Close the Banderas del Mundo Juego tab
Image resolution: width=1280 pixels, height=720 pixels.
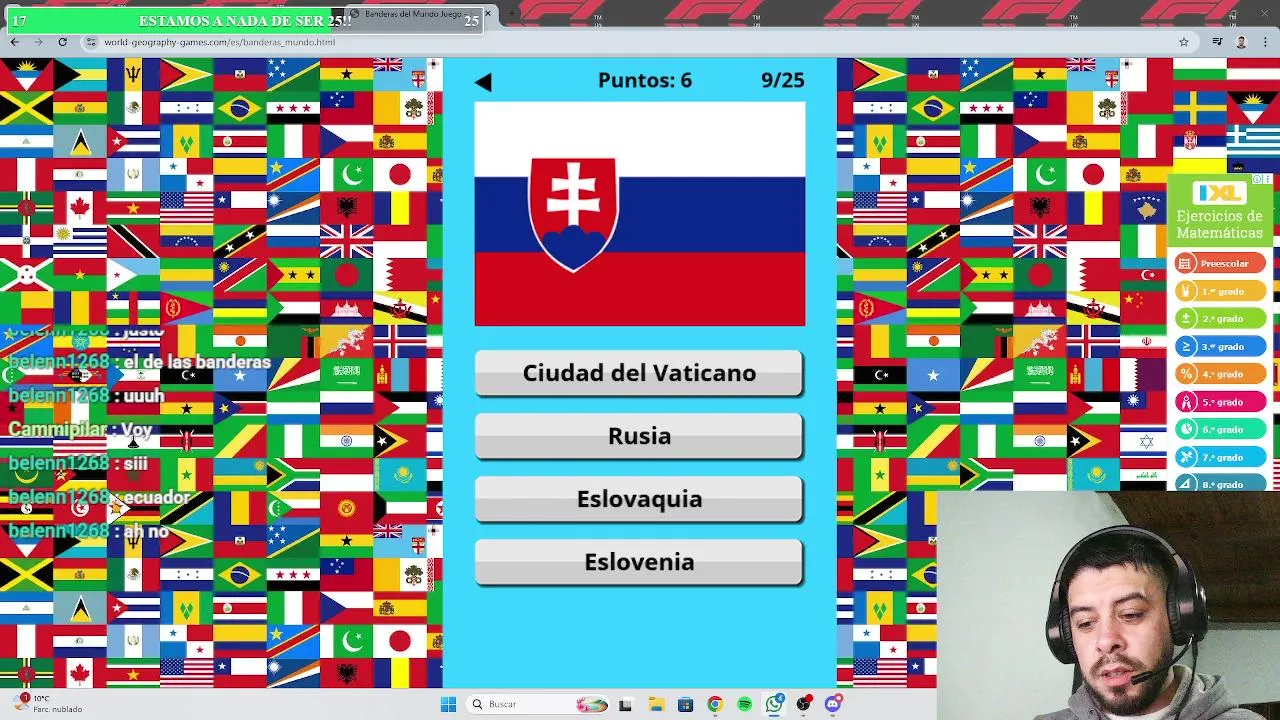488,14
